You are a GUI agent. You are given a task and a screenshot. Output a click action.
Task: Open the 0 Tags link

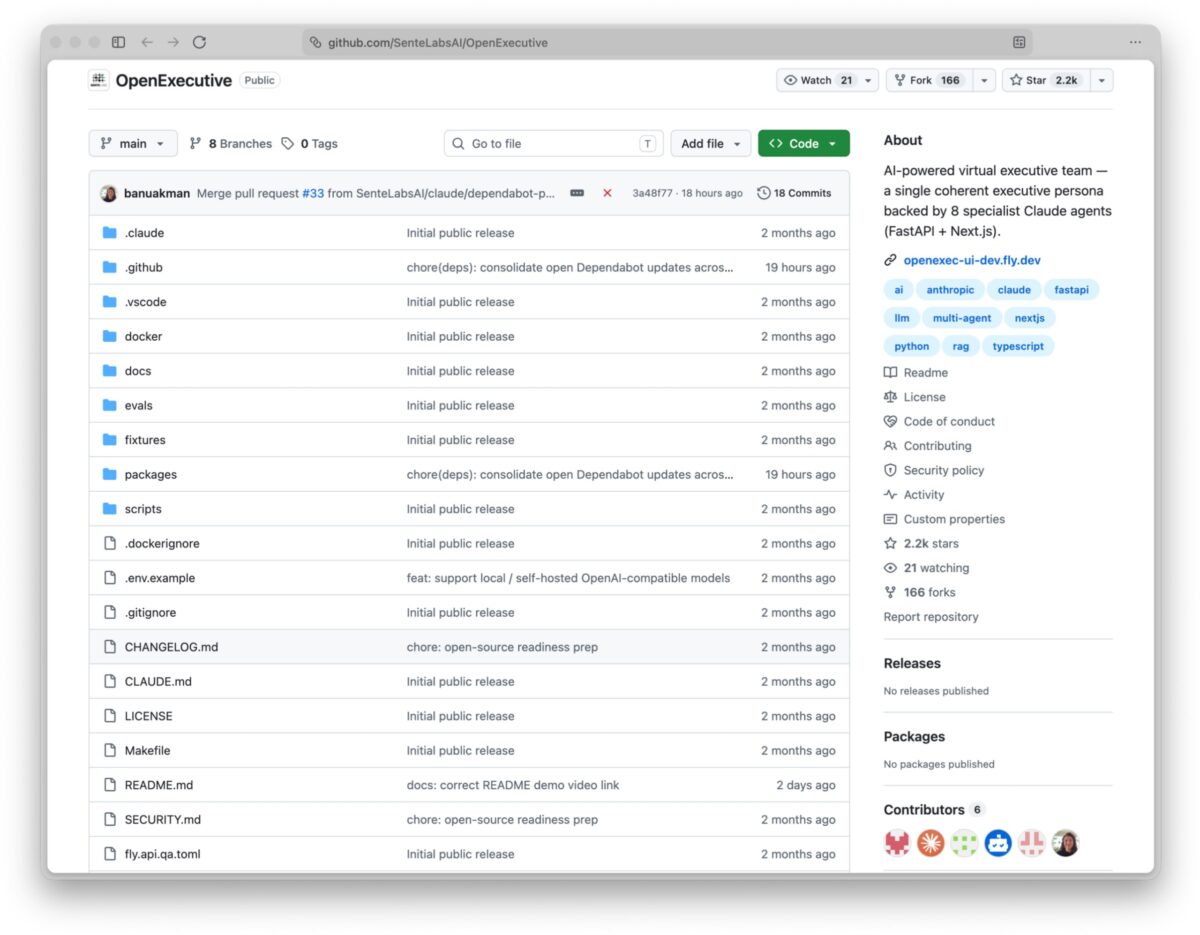[309, 144]
